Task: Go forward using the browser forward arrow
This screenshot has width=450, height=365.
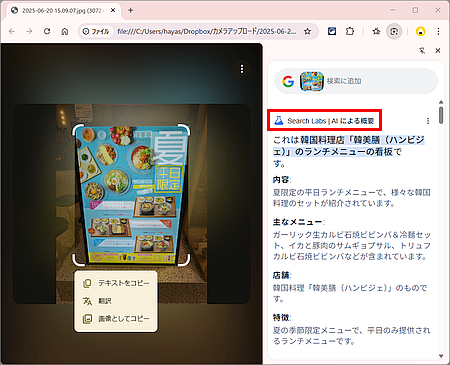Action: click(x=29, y=31)
